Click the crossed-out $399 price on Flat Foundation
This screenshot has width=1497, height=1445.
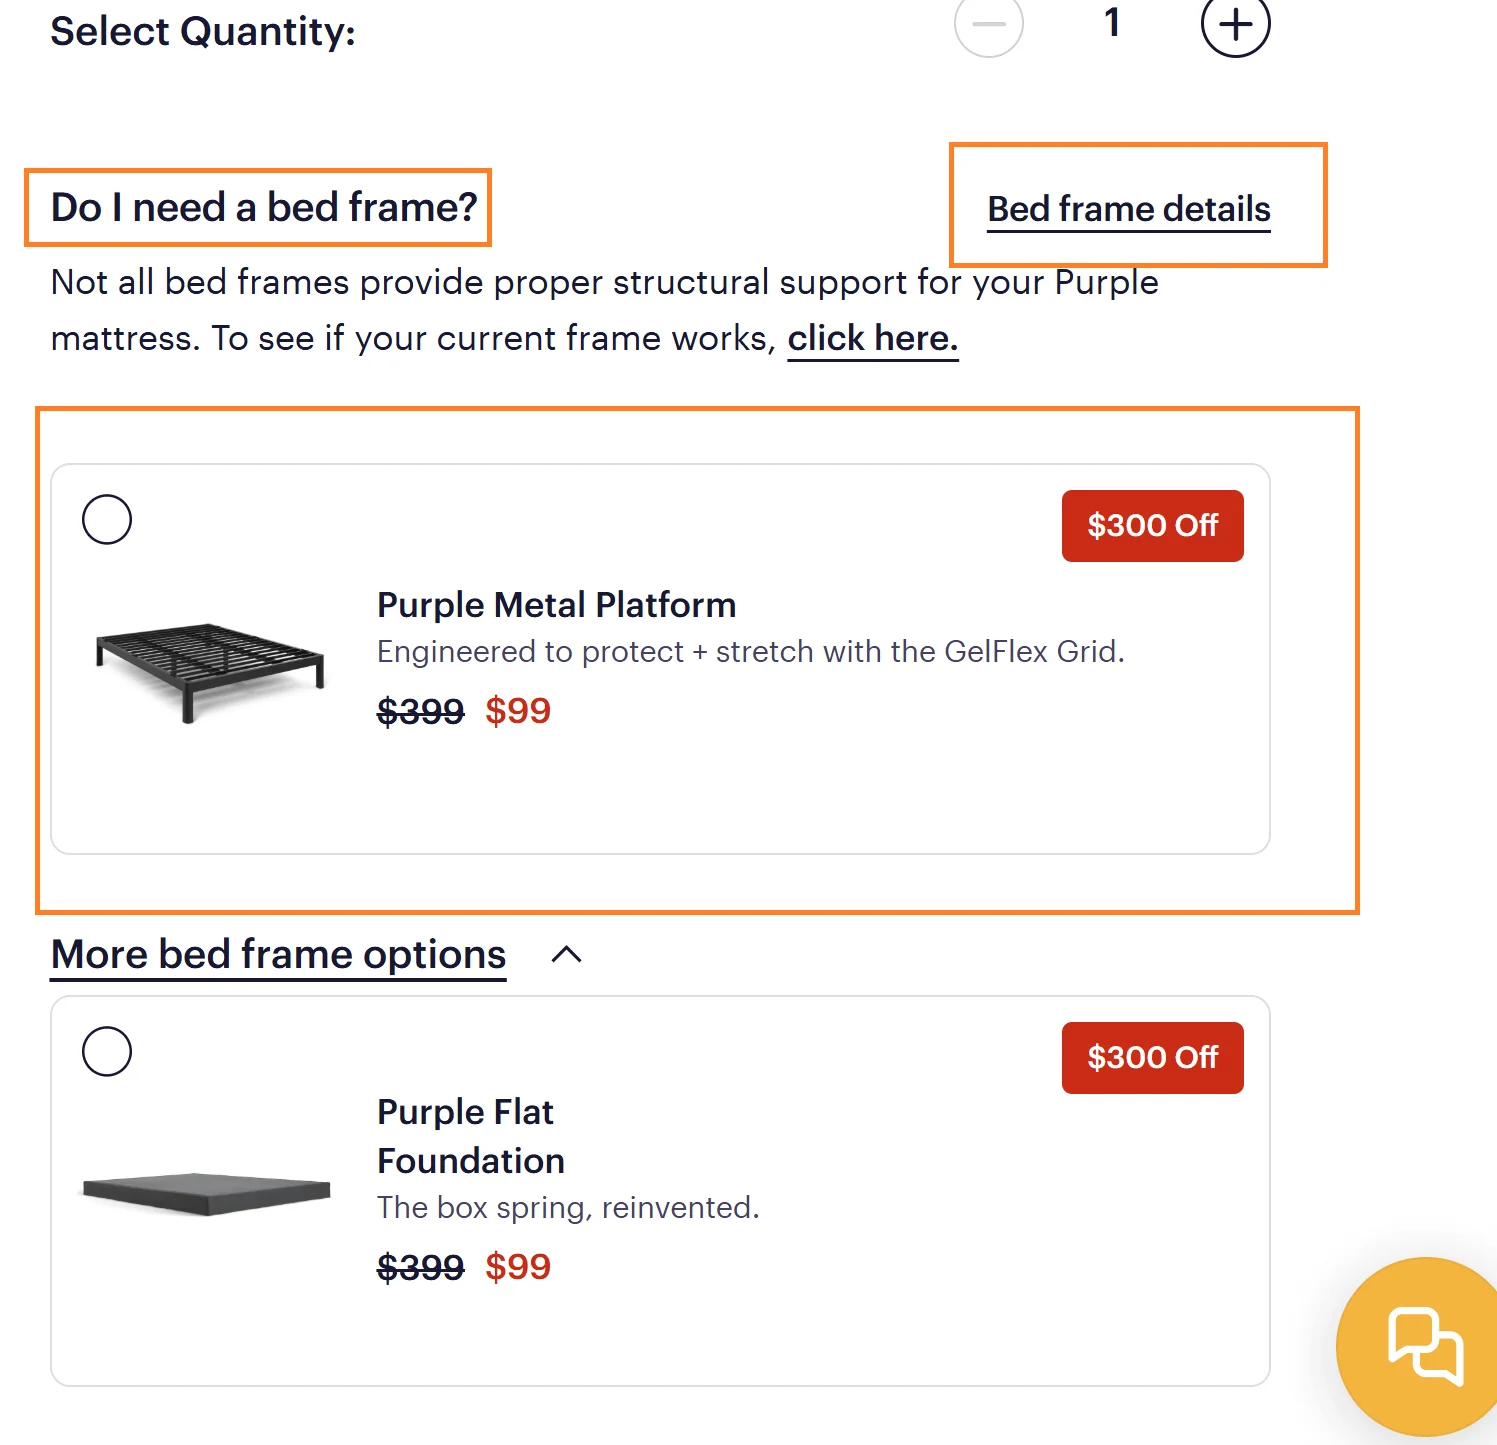pos(420,1267)
